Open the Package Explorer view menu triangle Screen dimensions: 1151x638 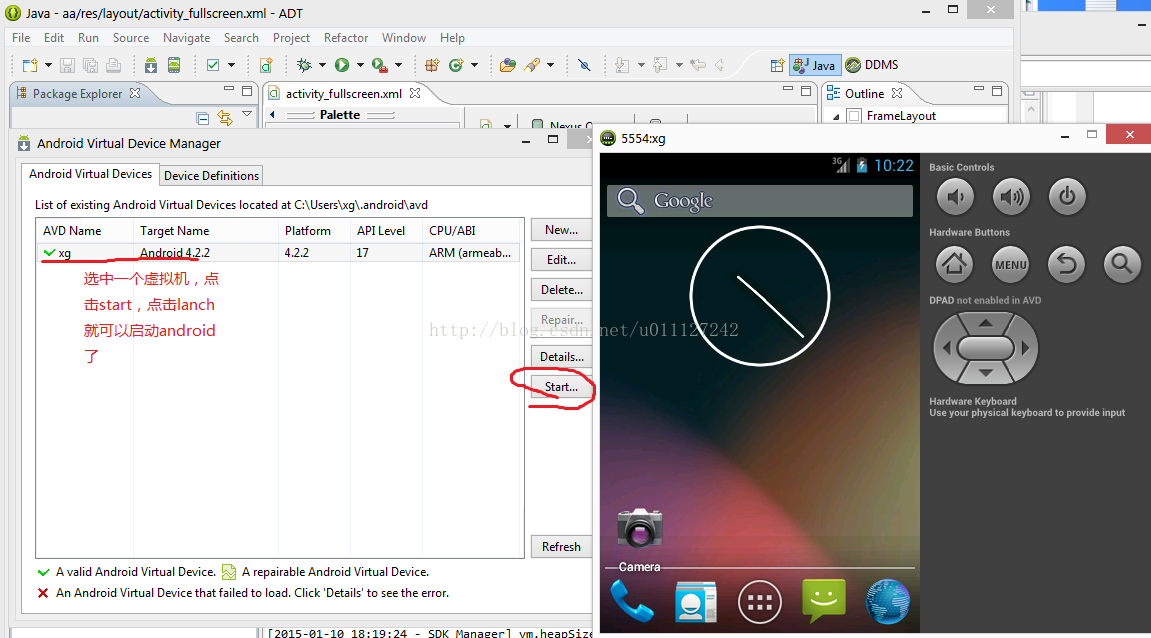coord(247,114)
